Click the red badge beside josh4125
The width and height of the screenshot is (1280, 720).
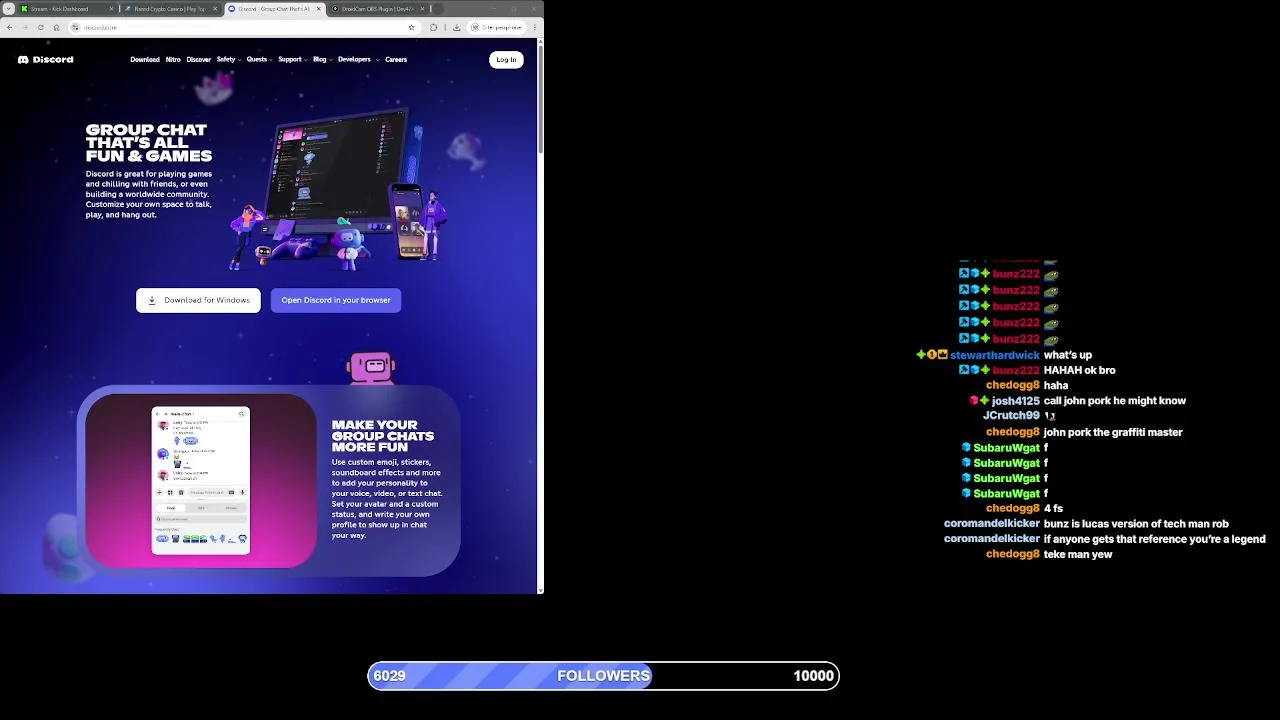(973, 401)
